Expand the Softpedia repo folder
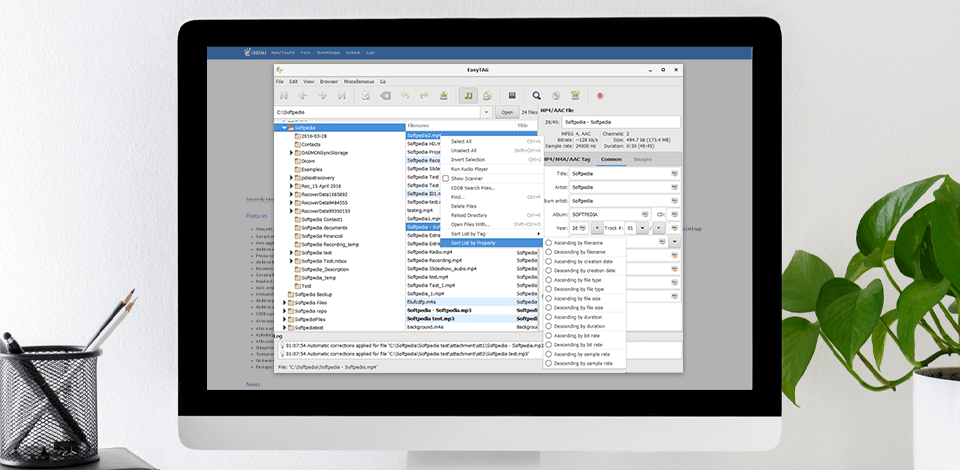 285,311
